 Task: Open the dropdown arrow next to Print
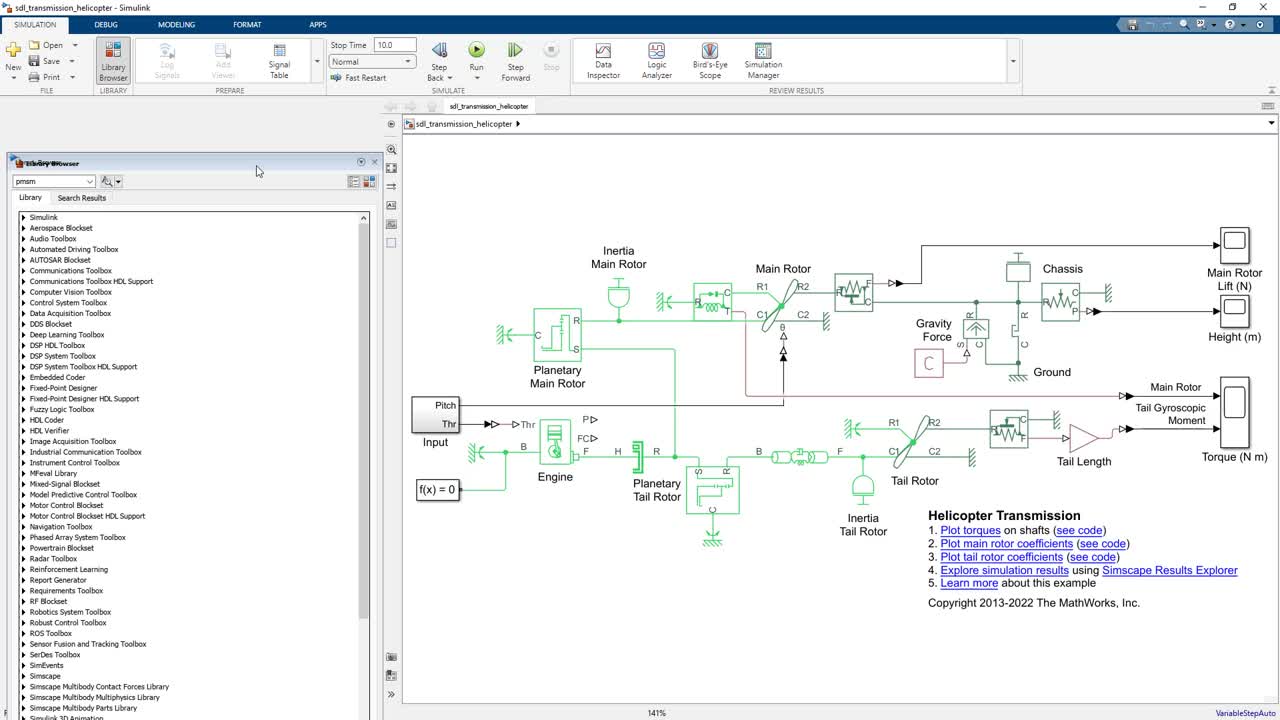pyautogui.click(x=75, y=77)
